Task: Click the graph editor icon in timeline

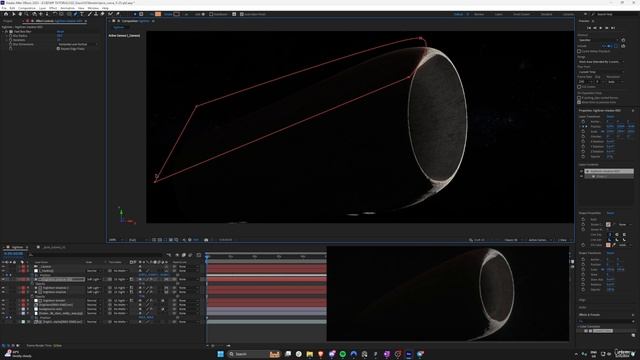Action: (x=198, y=255)
